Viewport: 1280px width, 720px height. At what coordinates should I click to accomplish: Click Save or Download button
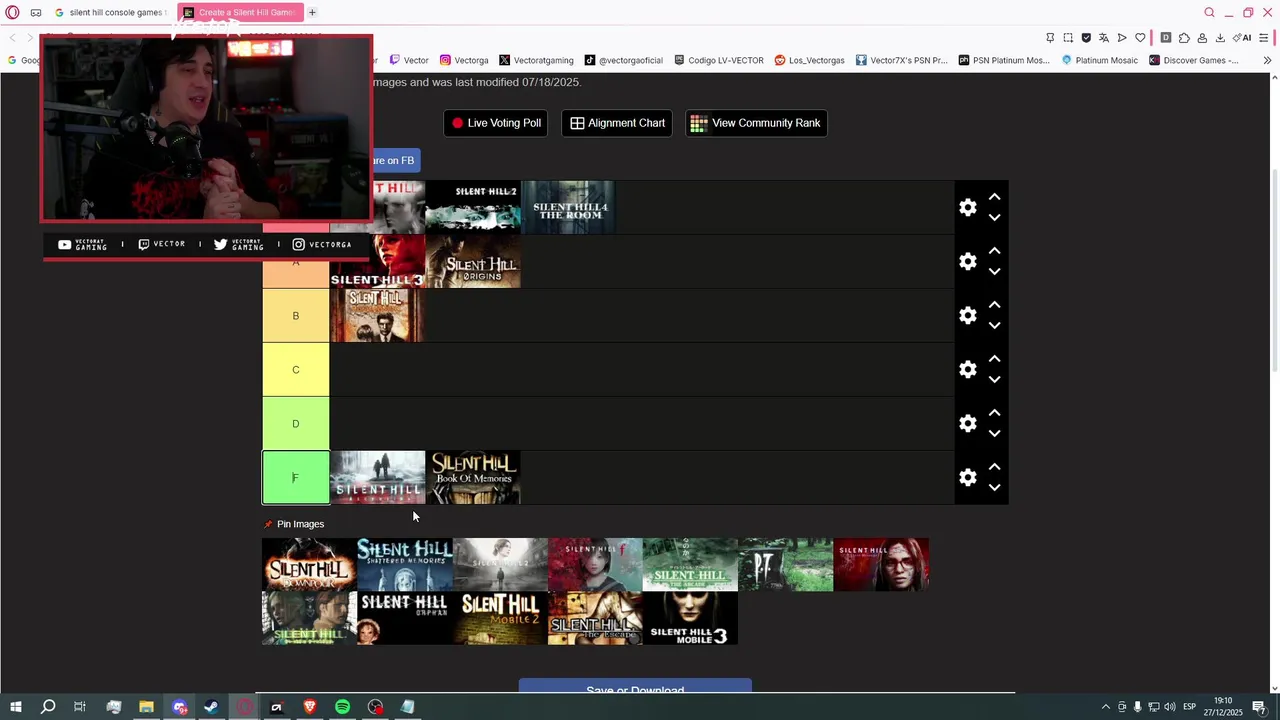coord(635,688)
